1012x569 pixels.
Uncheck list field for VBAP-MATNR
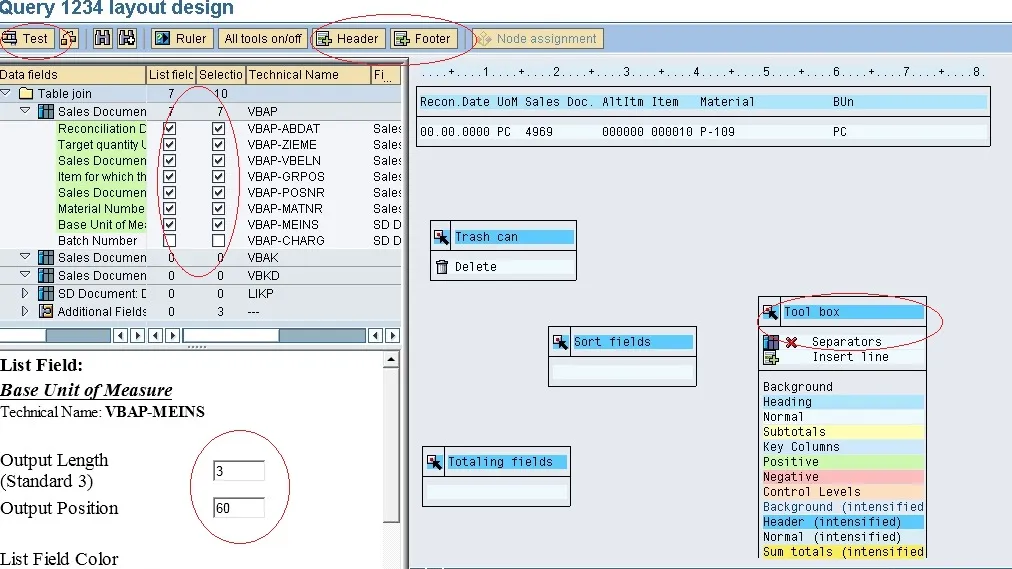click(170, 208)
